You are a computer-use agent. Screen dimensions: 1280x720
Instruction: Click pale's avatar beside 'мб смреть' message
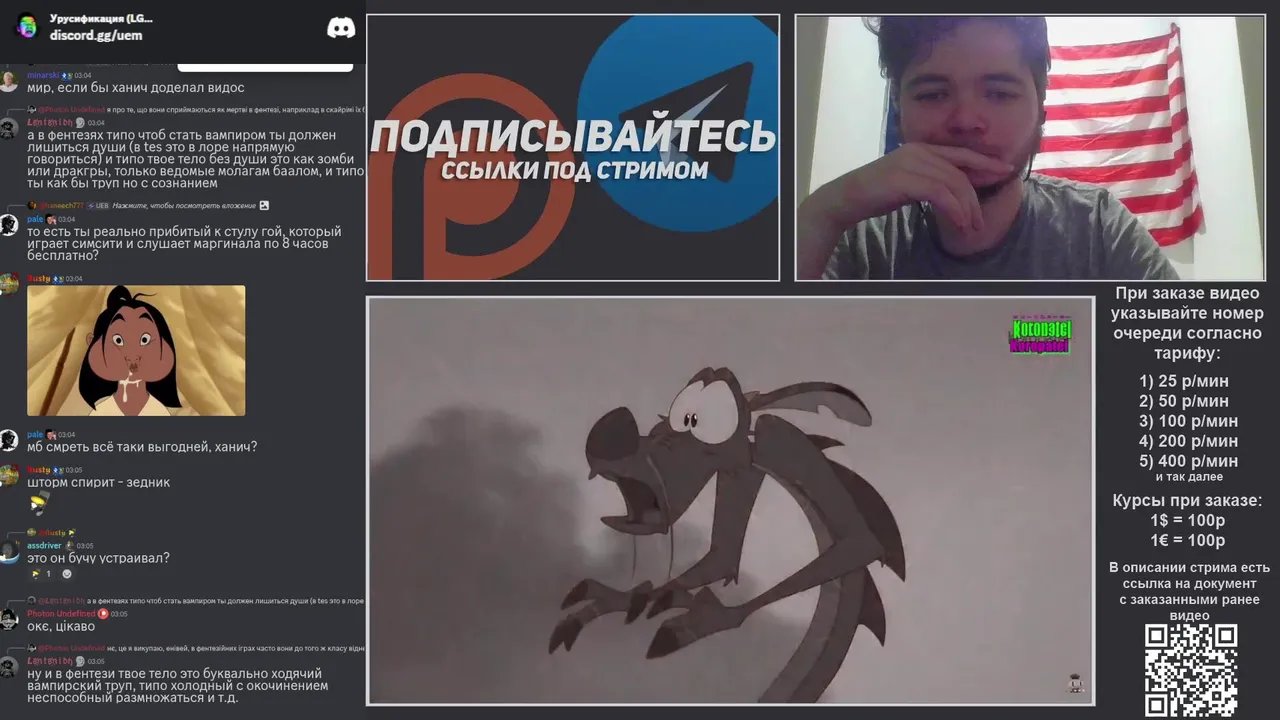point(9,441)
